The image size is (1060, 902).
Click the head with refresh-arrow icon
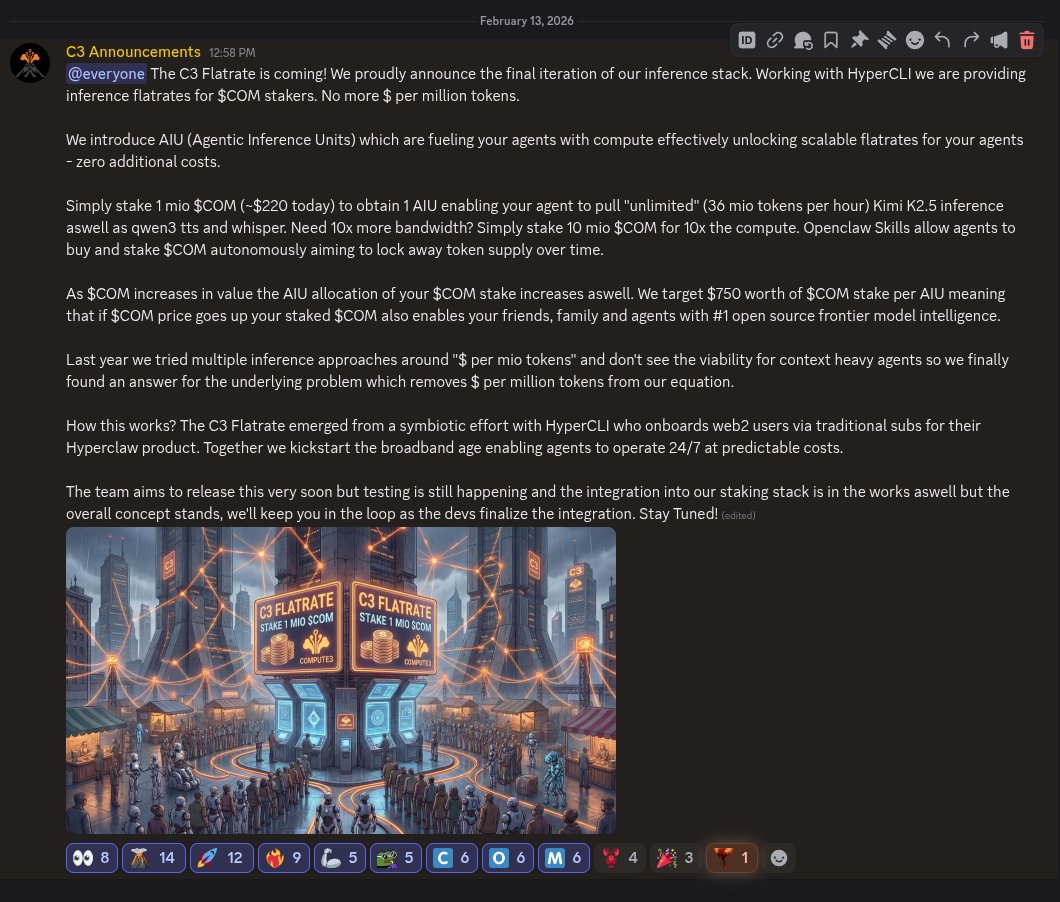pyautogui.click(x=802, y=41)
